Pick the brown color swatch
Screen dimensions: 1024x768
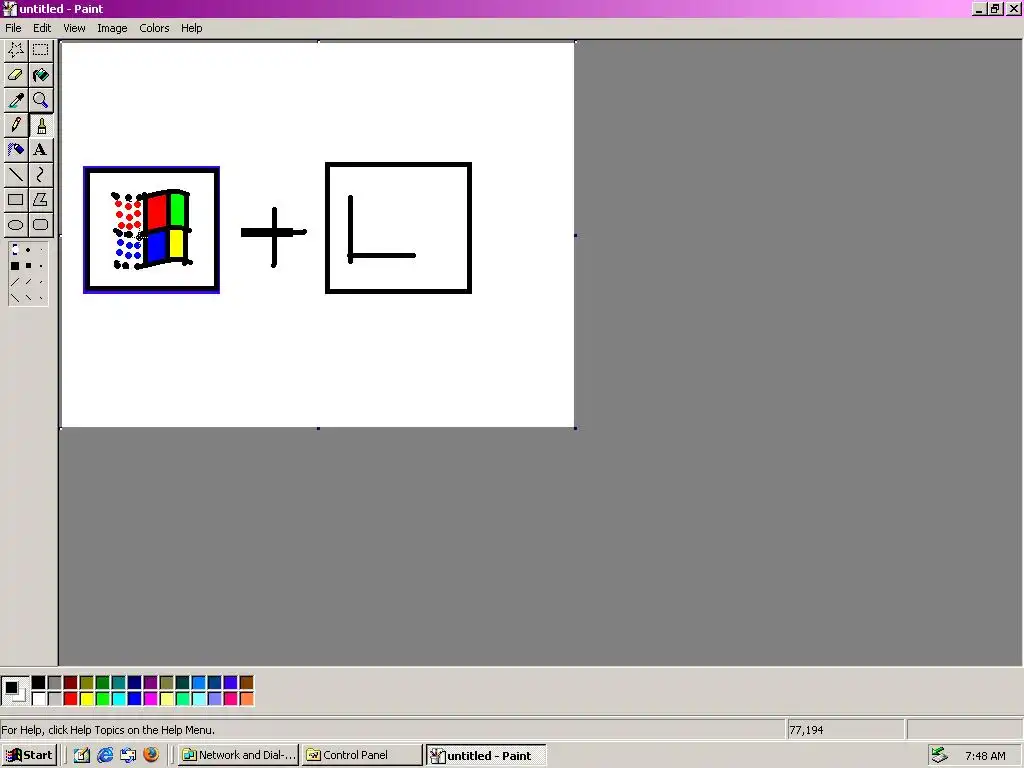[x=246, y=682]
